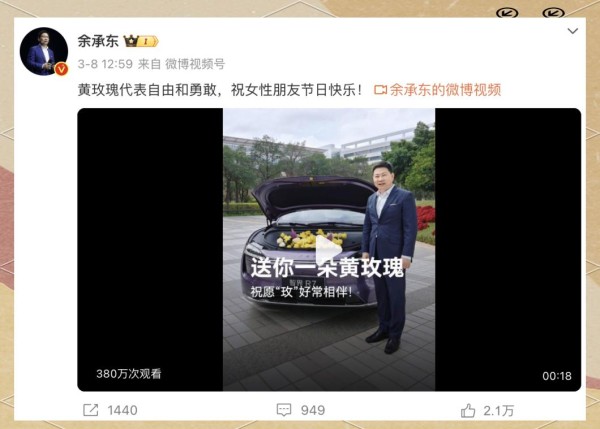The height and width of the screenshot is (429, 600).
Task: Open 余承东的微博视频 link
Action: pyautogui.click(x=445, y=90)
